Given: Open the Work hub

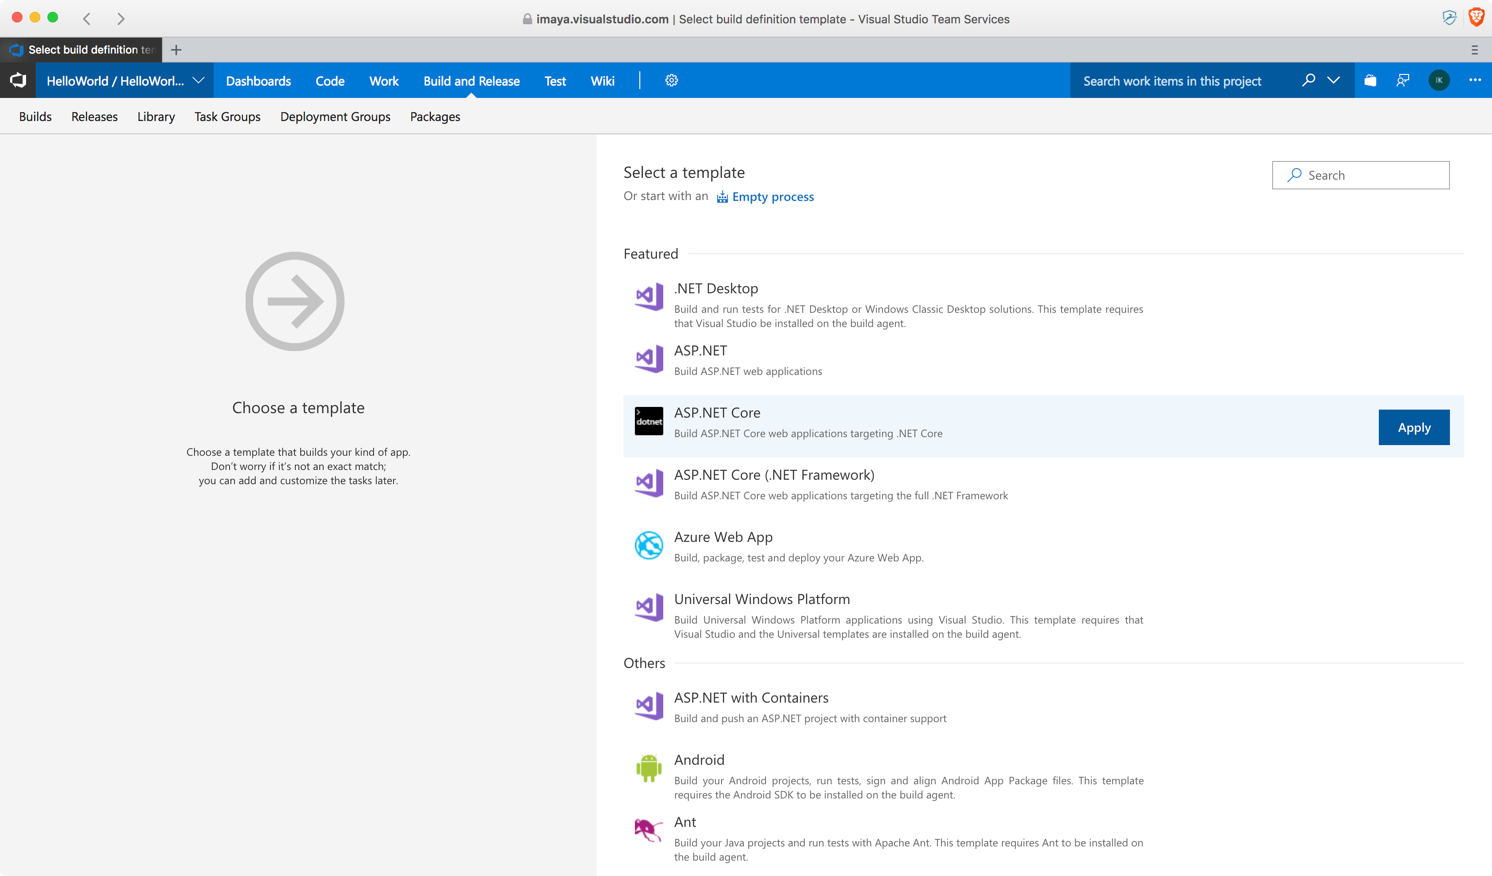Looking at the screenshot, I should [384, 81].
